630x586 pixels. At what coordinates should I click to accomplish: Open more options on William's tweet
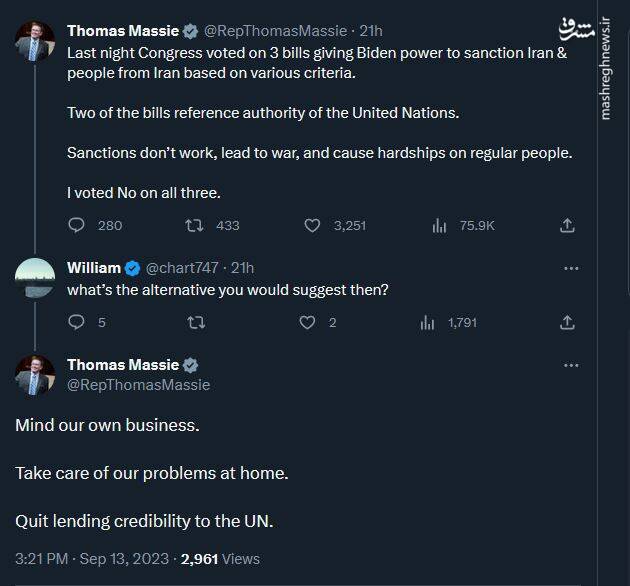(x=571, y=268)
